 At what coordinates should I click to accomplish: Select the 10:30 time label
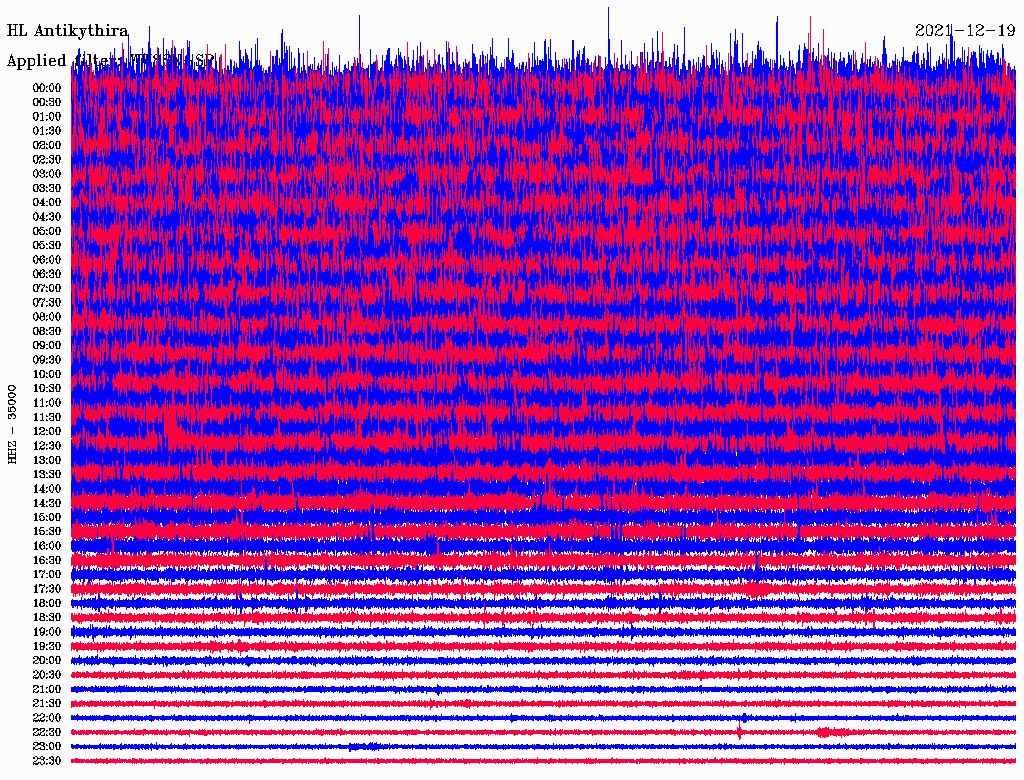tap(47, 389)
